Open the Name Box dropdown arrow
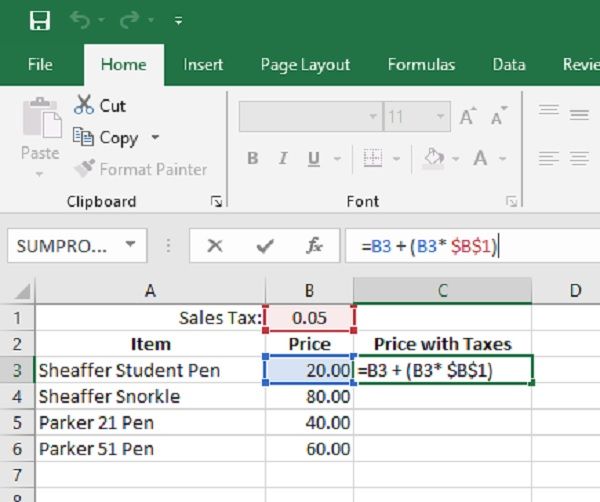The image size is (600, 502). pos(130,244)
